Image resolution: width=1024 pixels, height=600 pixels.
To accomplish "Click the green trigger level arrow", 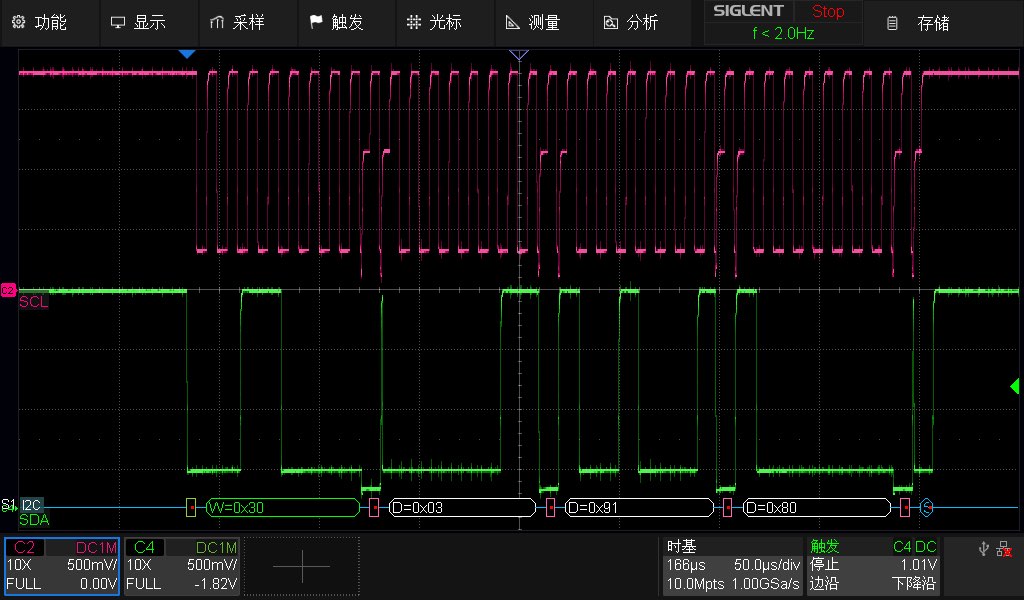I will click(x=1015, y=387).
